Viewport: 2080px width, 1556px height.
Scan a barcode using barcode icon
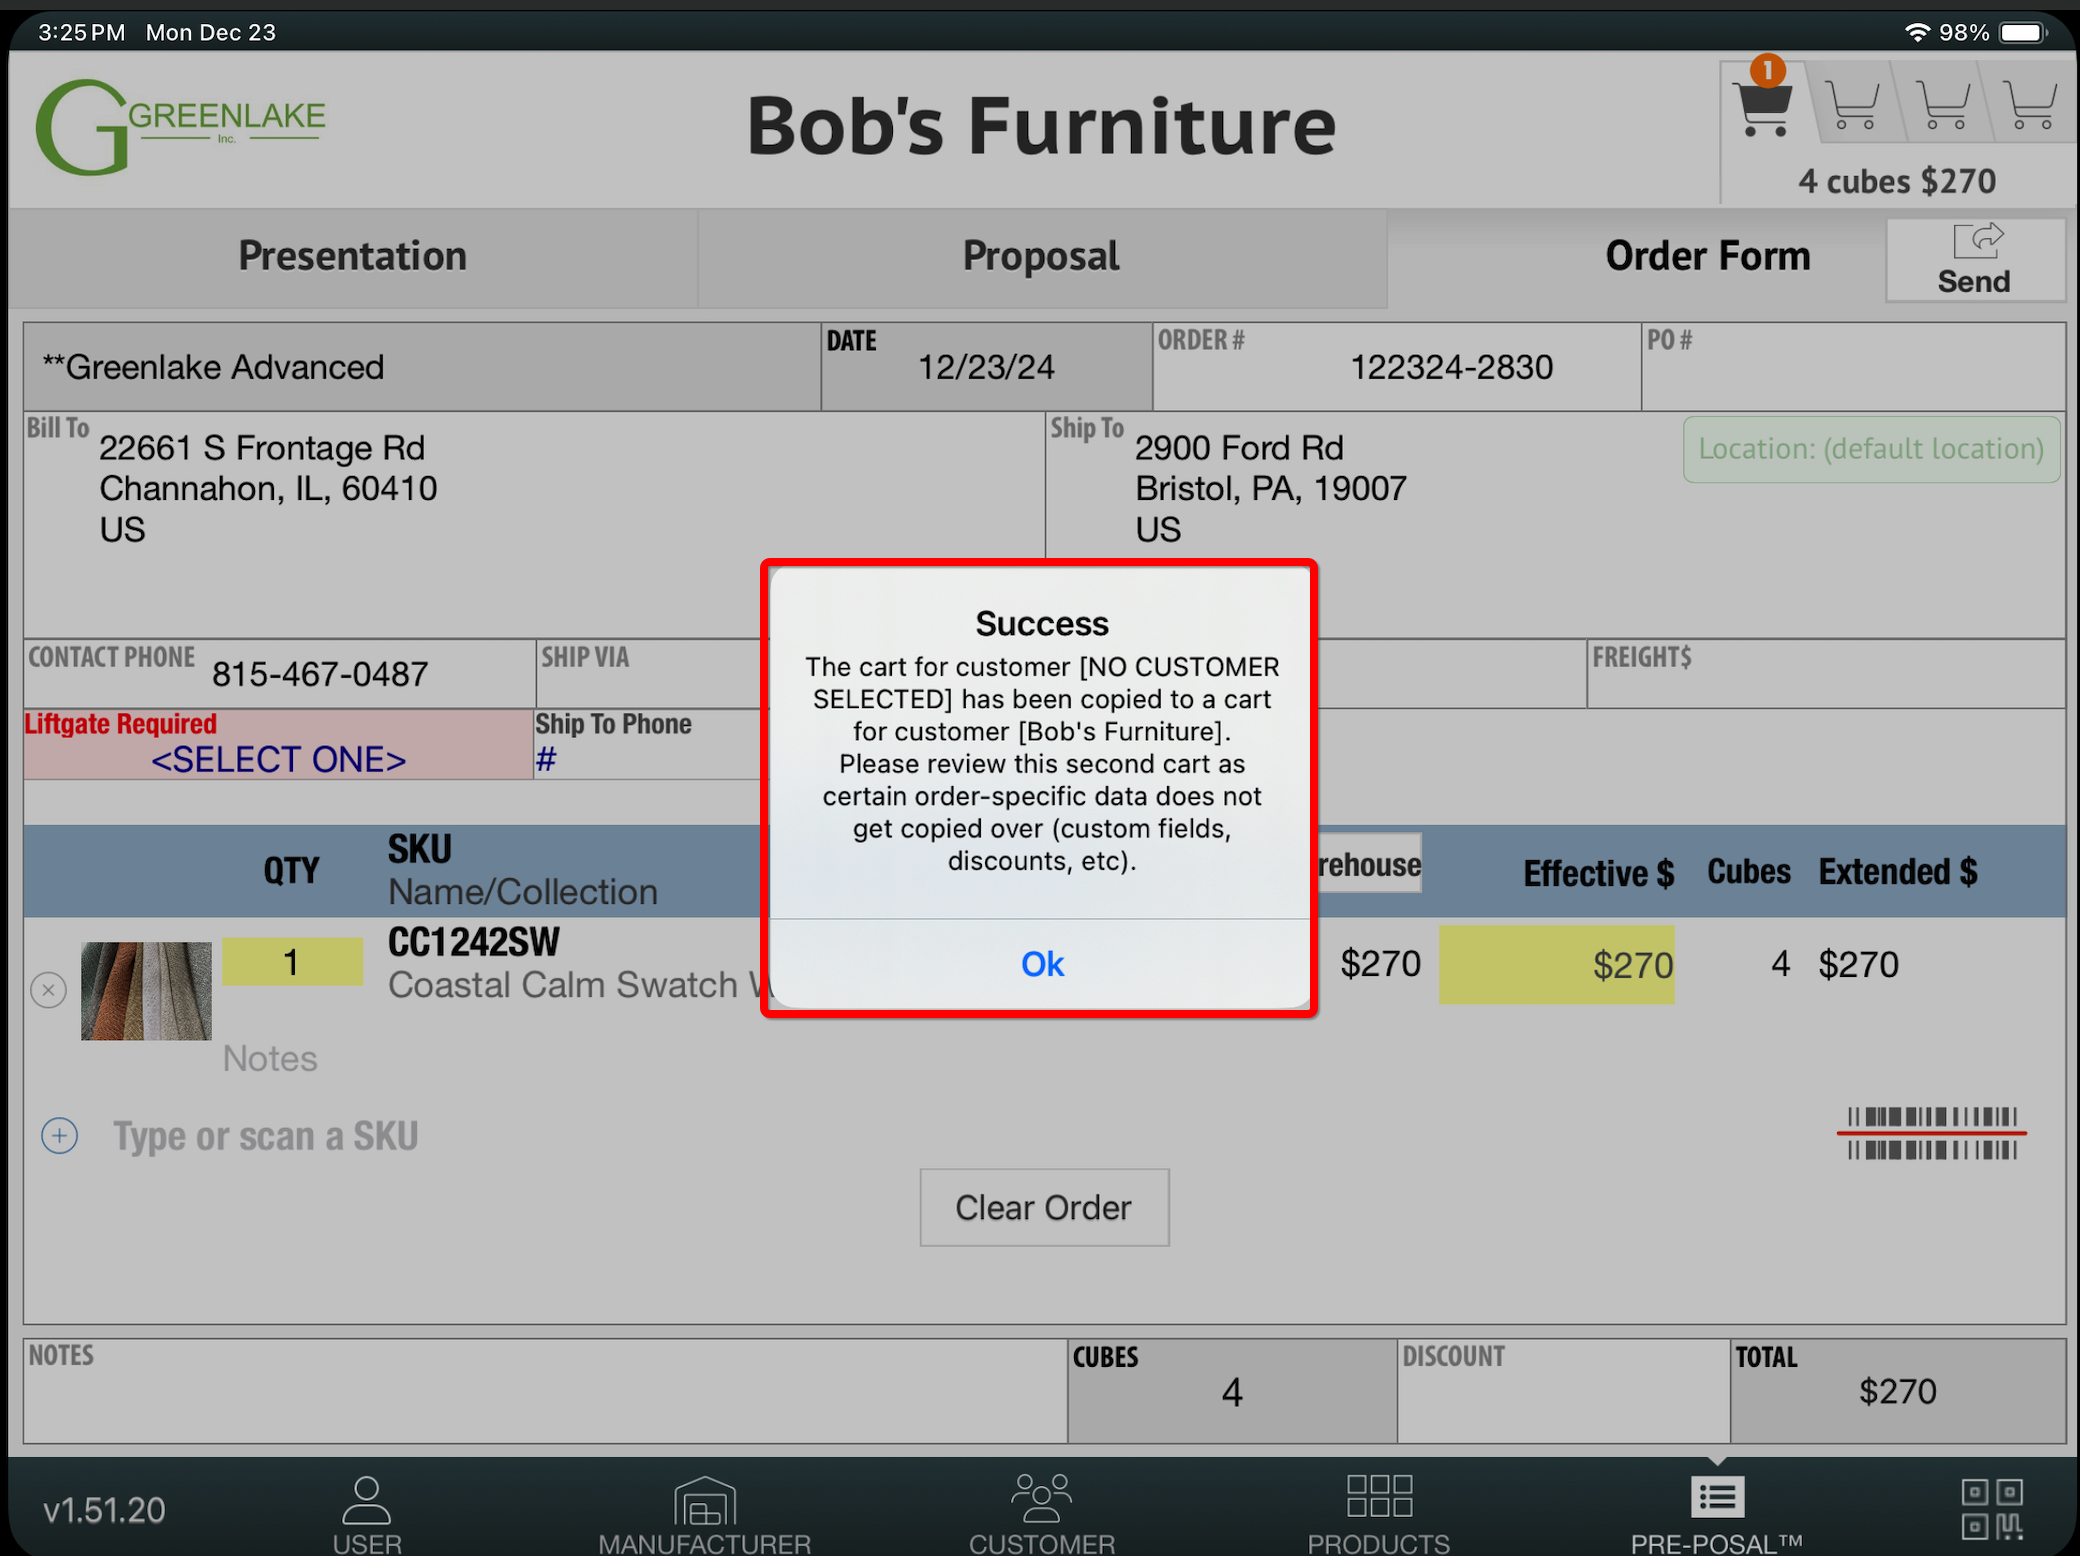(1931, 1133)
